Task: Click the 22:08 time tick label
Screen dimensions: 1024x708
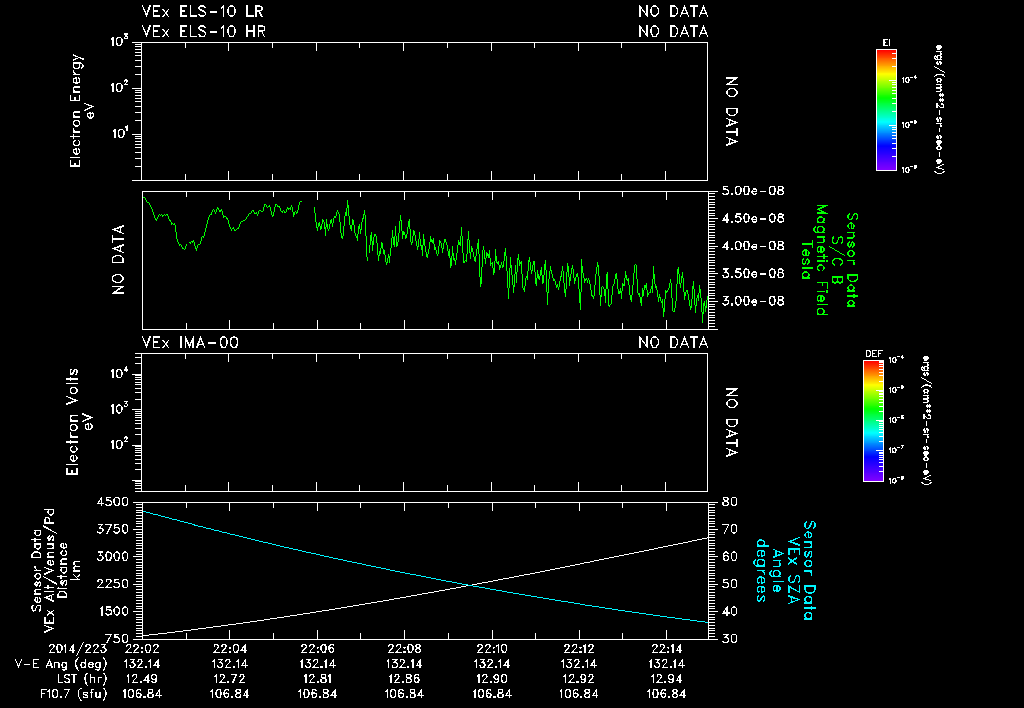Action: coord(404,649)
